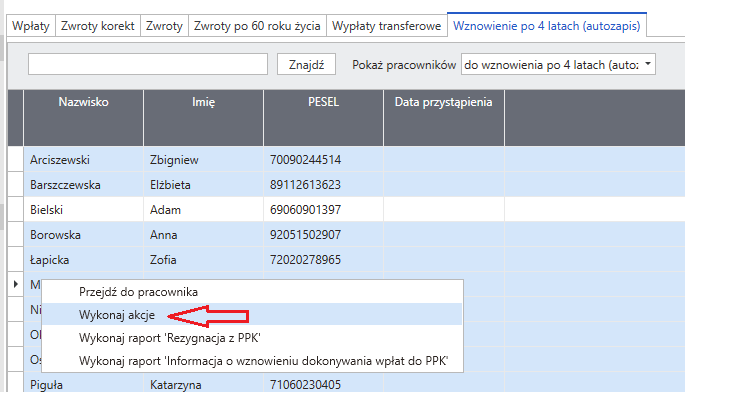This screenshot has width=734, height=419.
Task: Expand the 'Pokaż pracowników' dropdown arrow
Action: pos(648,64)
